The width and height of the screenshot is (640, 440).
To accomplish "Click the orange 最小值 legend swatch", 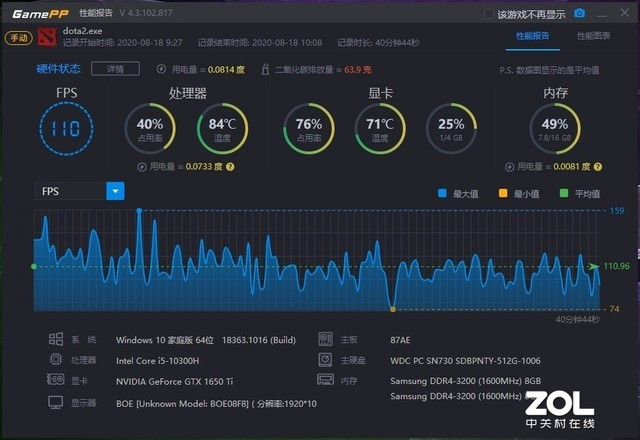I will [x=503, y=193].
